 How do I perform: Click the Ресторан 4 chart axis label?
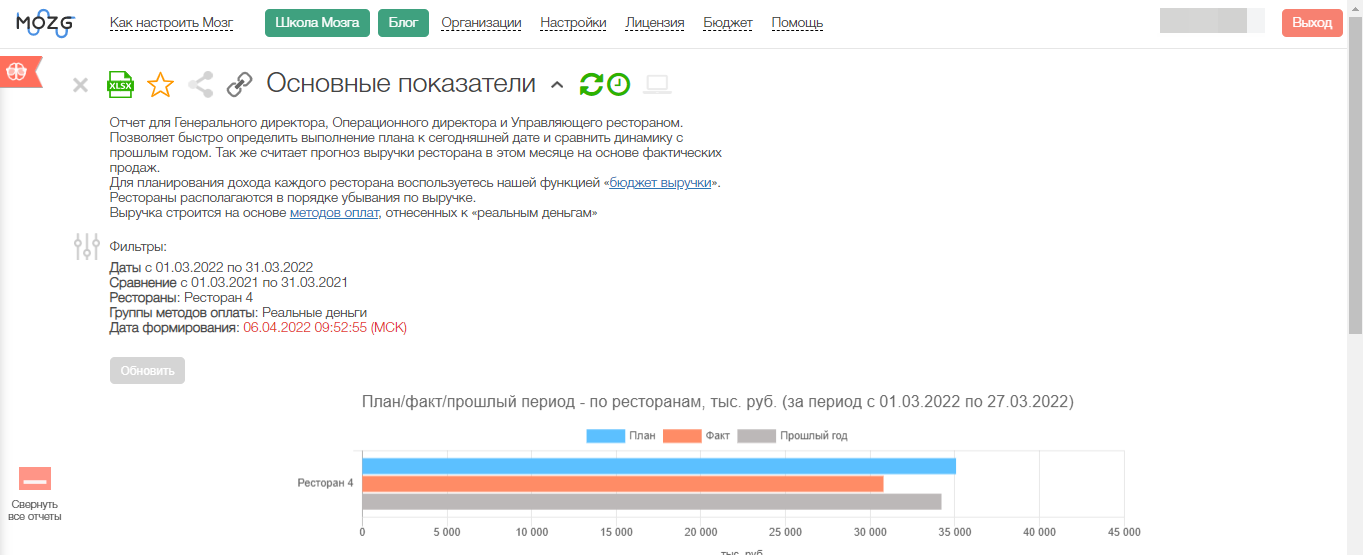pyautogui.click(x=325, y=484)
